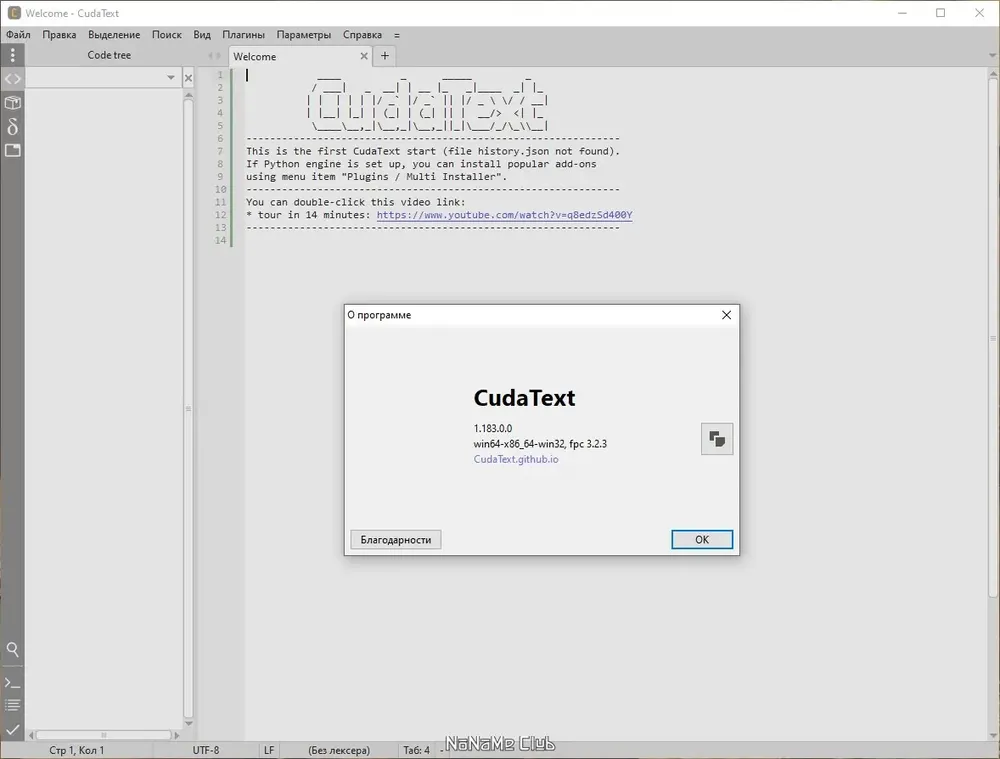Click the LF line ending status
Screen dimensions: 1000x759
[x=269, y=751]
